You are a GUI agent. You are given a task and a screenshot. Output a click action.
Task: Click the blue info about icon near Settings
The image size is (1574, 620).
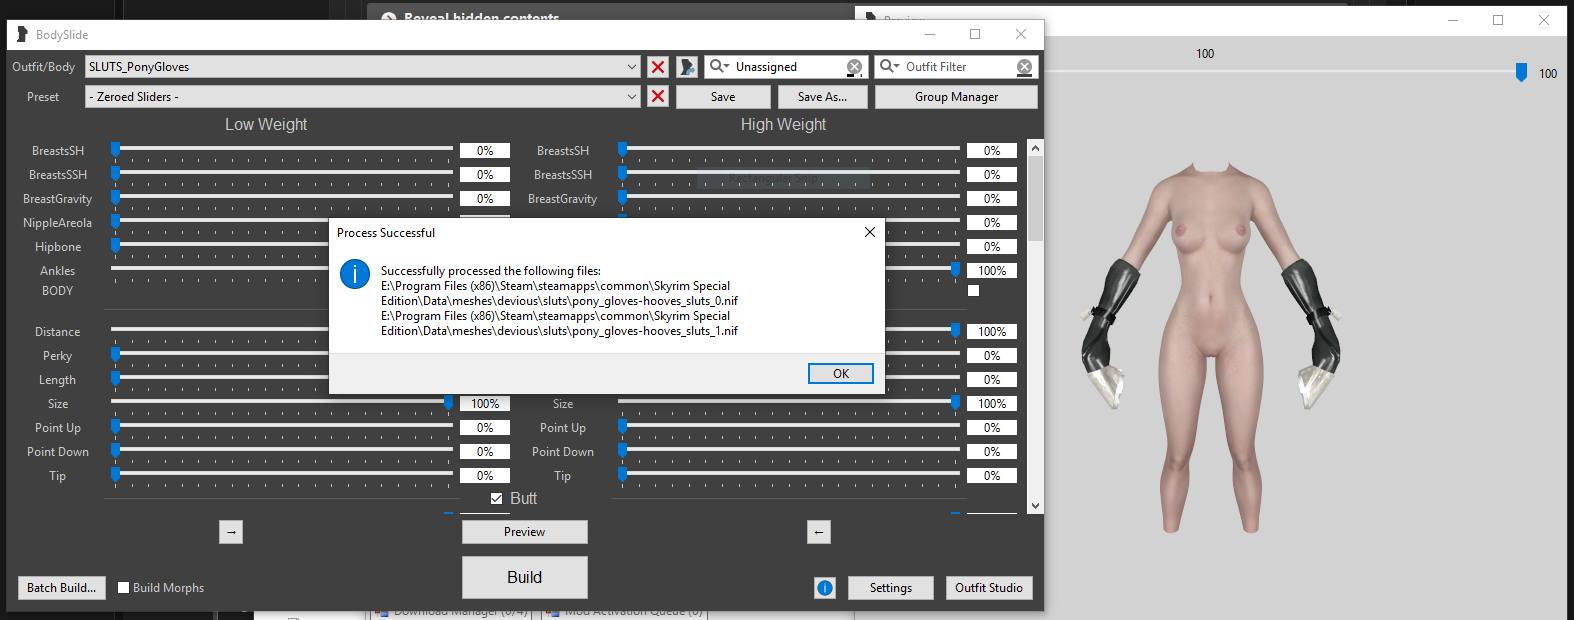(x=825, y=588)
